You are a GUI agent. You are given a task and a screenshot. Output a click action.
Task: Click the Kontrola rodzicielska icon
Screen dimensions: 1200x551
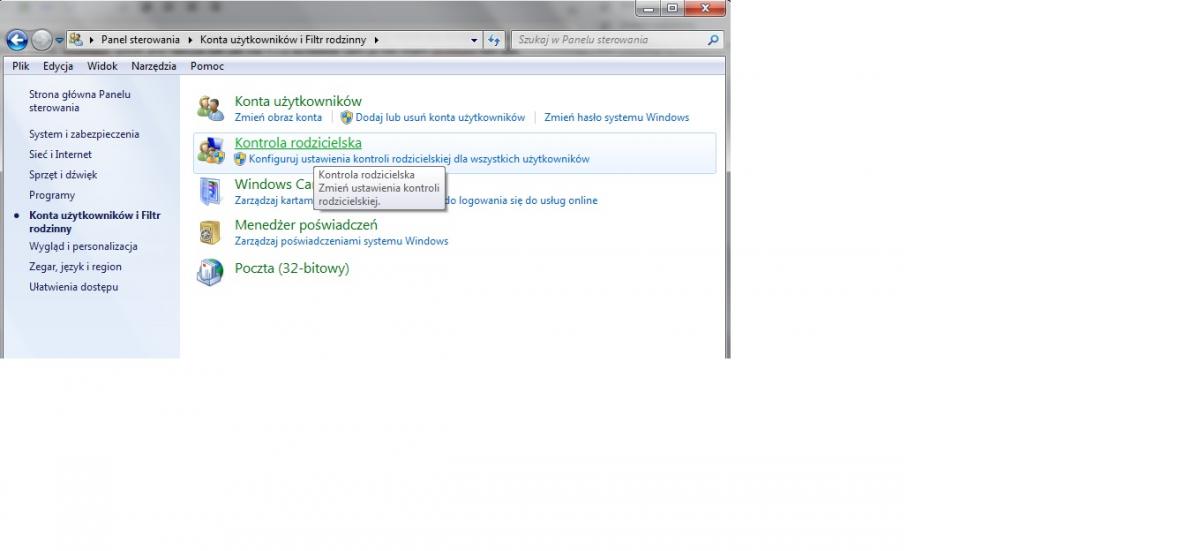(x=210, y=151)
